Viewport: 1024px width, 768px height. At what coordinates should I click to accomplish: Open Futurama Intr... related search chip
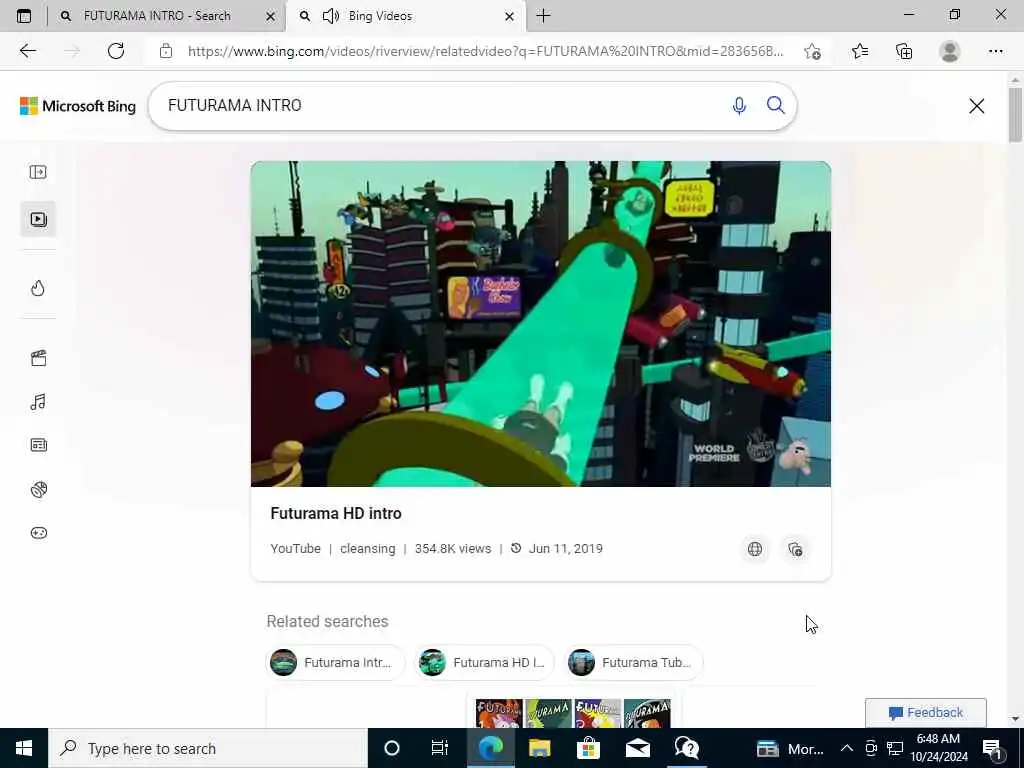pos(336,662)
